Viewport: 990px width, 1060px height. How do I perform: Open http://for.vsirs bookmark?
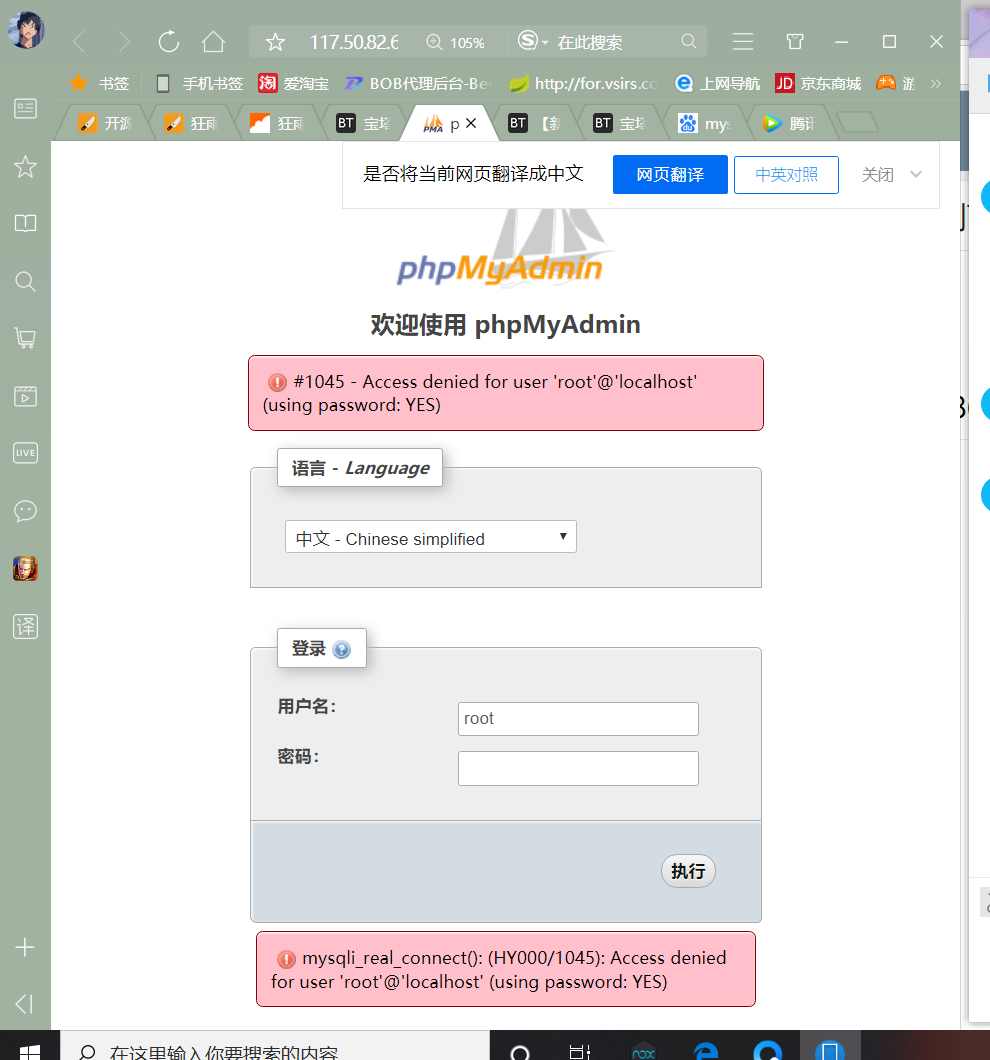tap(583, 83)
